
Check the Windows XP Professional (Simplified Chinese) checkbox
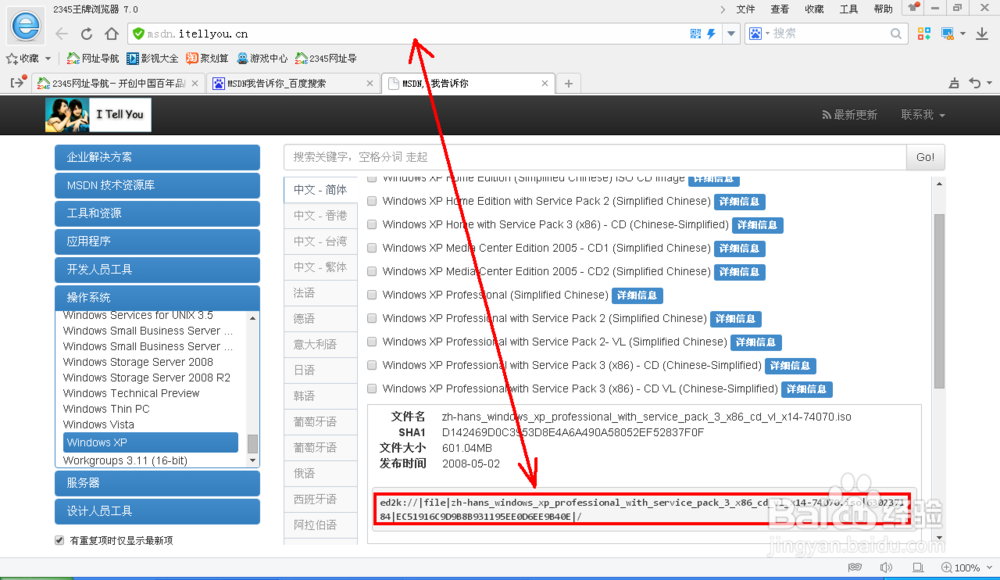click(371, 295)
